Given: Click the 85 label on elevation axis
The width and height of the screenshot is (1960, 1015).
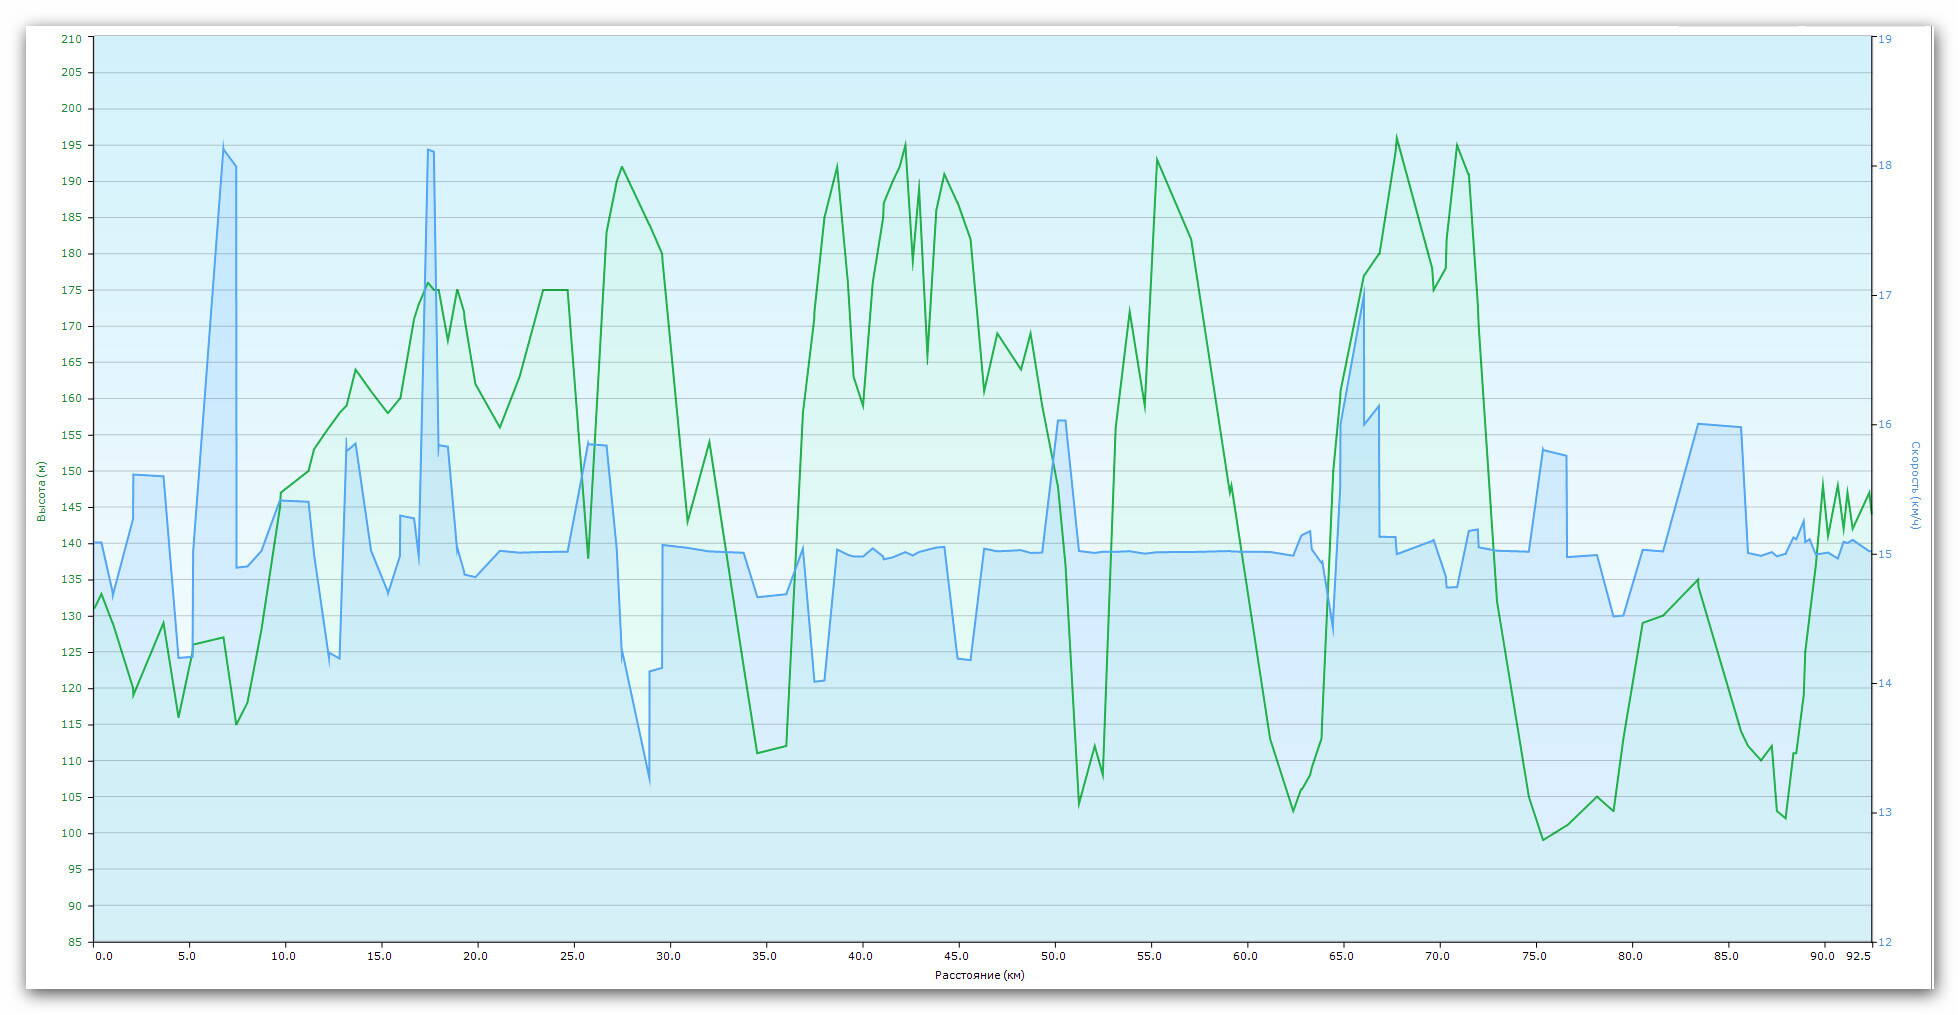Looking at the screenshot, I should click(75, 942).
